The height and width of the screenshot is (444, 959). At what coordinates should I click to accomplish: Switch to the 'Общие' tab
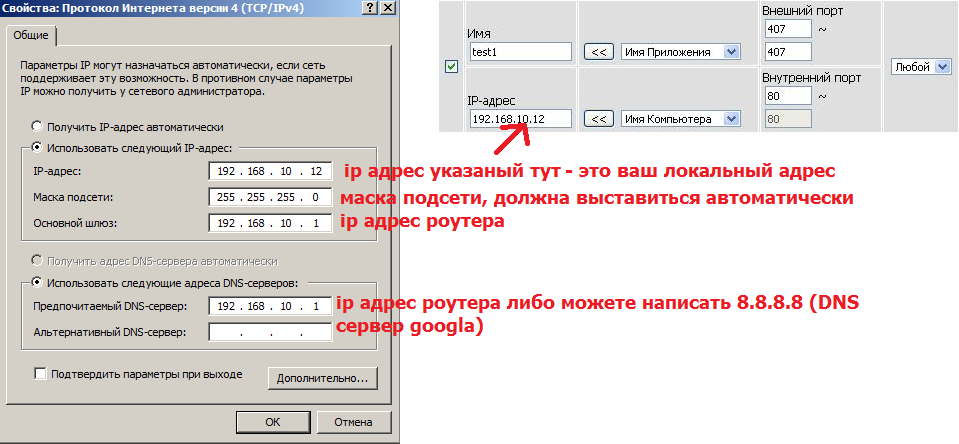coord(31,36)
